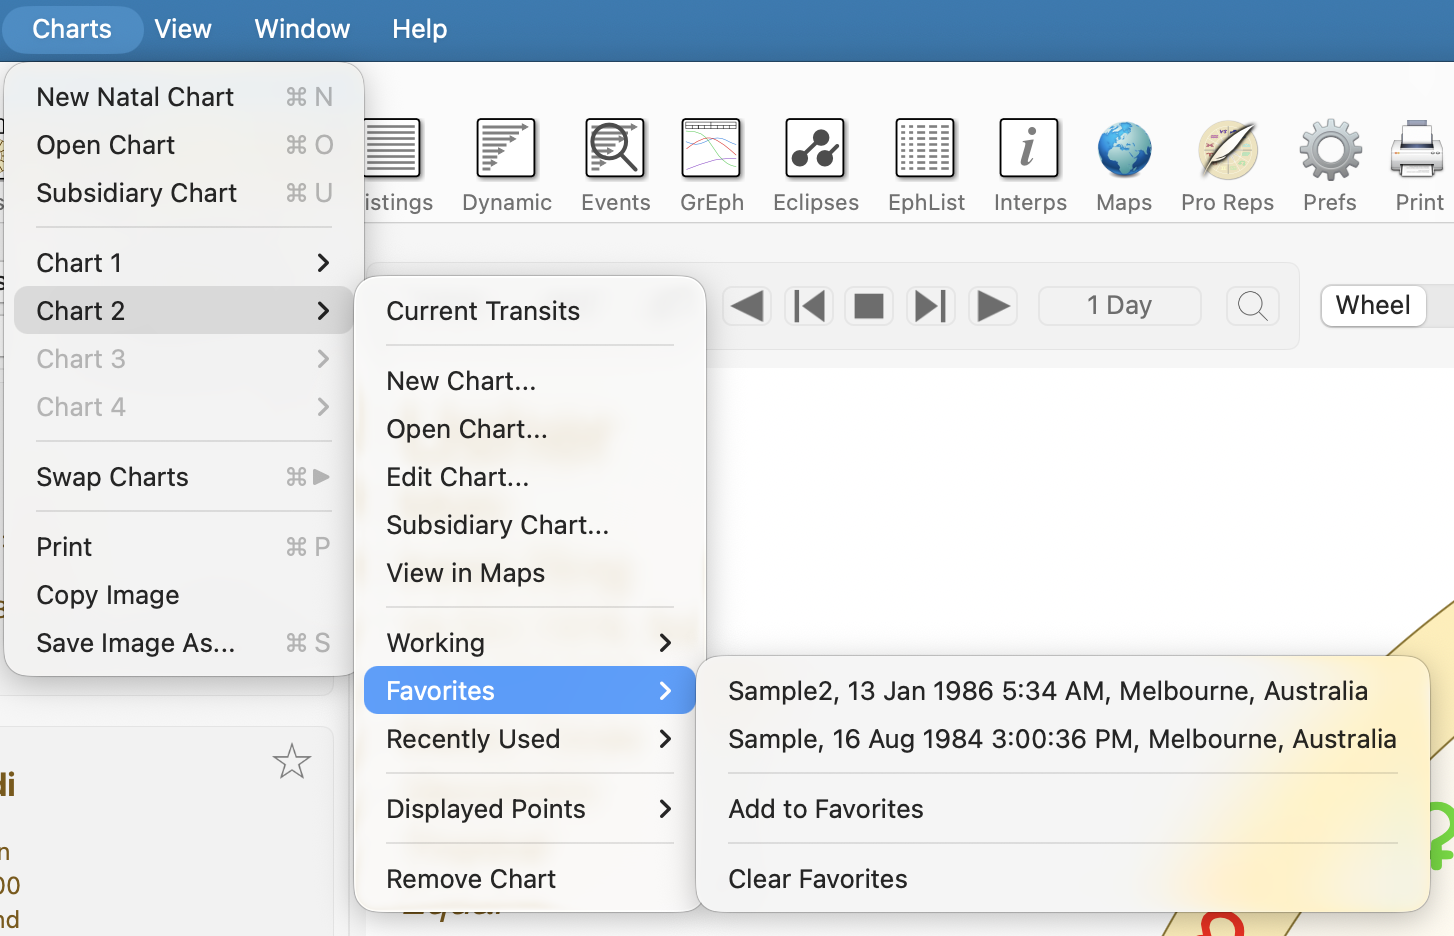
Task: Click the magnifying glass search button
Action: 1253,306
